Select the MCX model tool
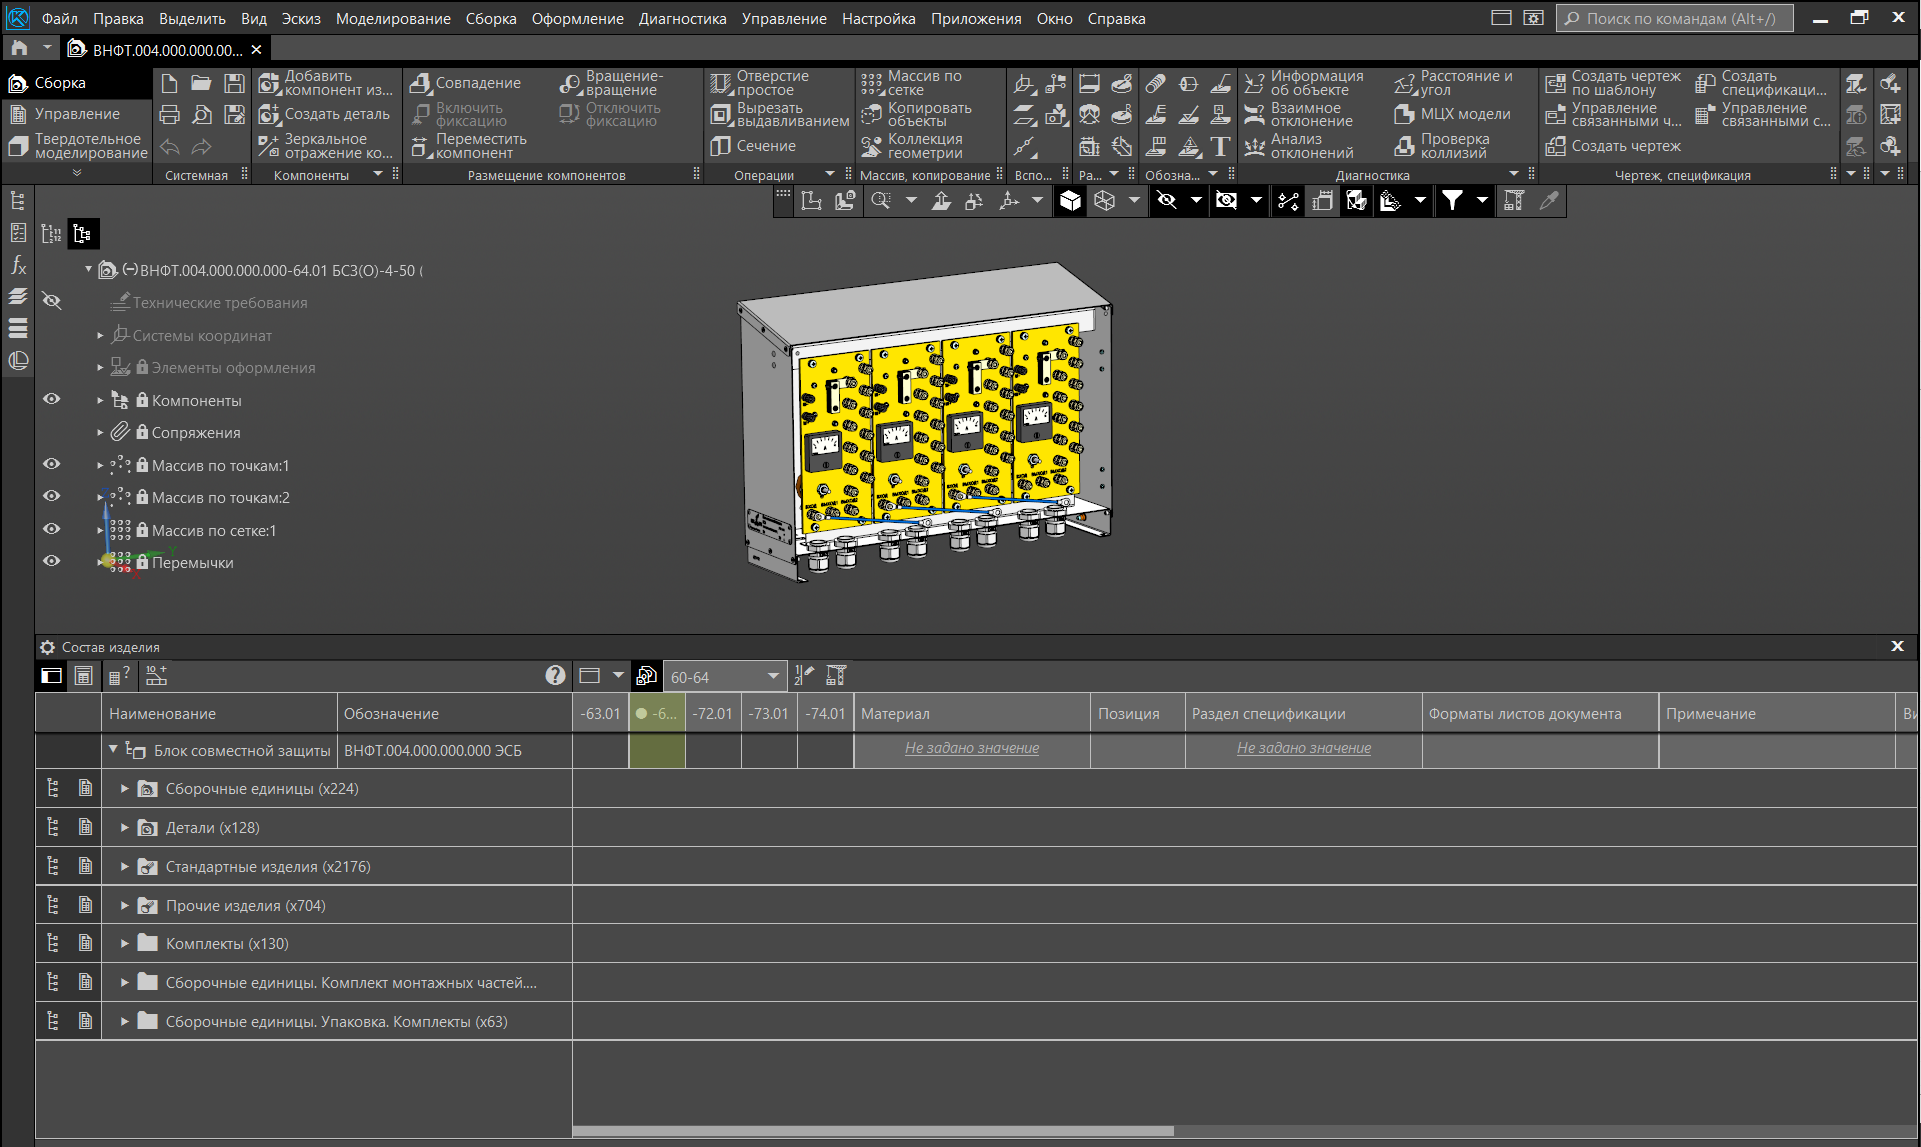Screen dimensions: 1921x1147 (x=1404, y=114)
